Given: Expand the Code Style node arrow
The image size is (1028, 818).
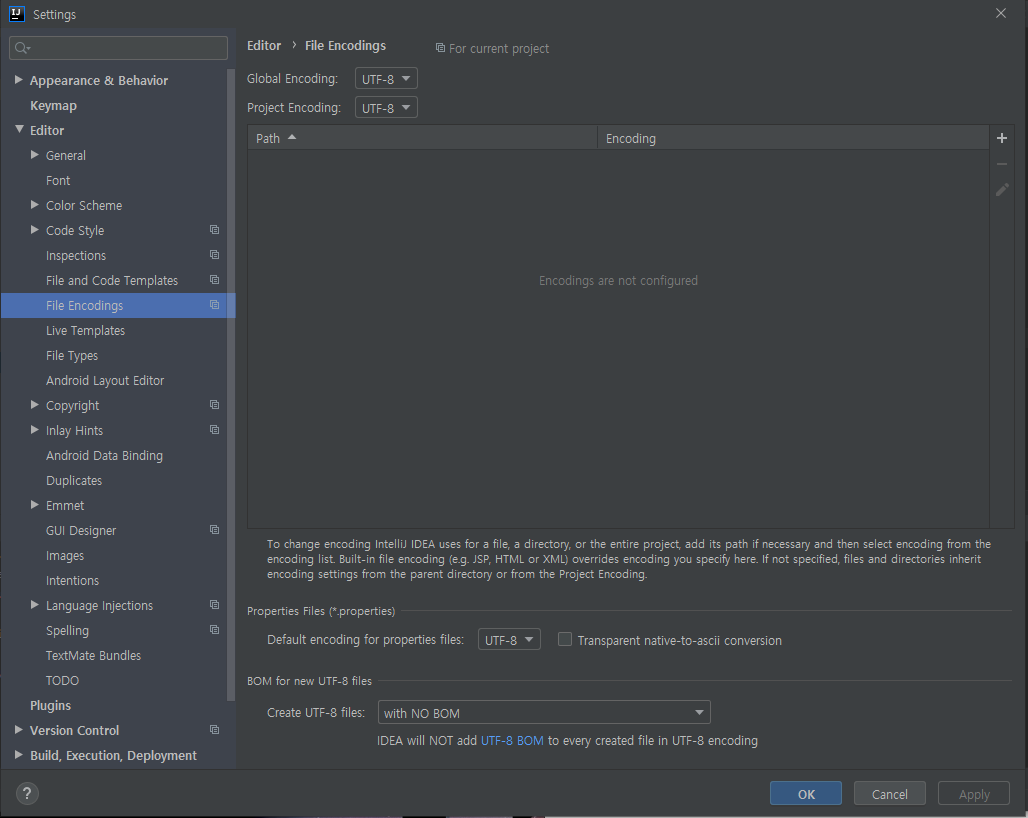Looking at the screenshot, I should [x=35, y=229].
